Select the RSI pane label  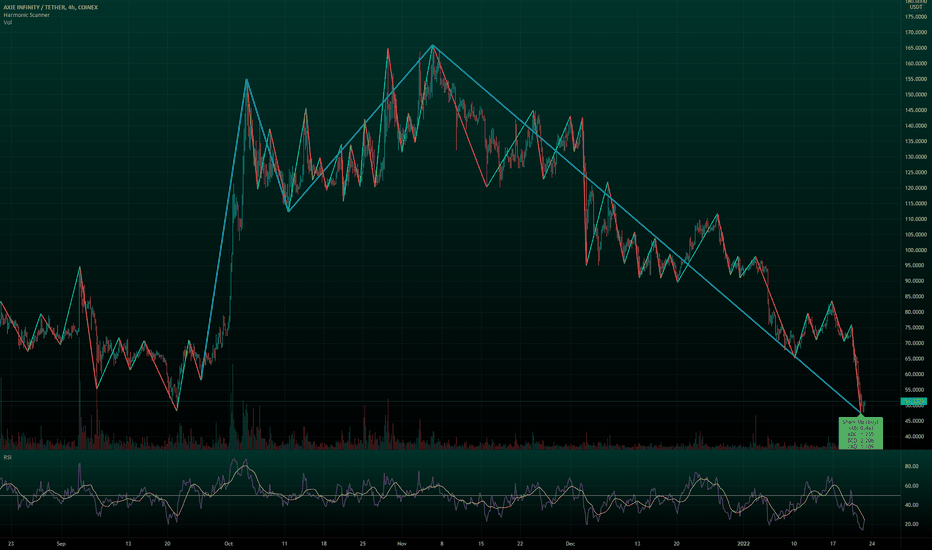(x=7, y=457)
